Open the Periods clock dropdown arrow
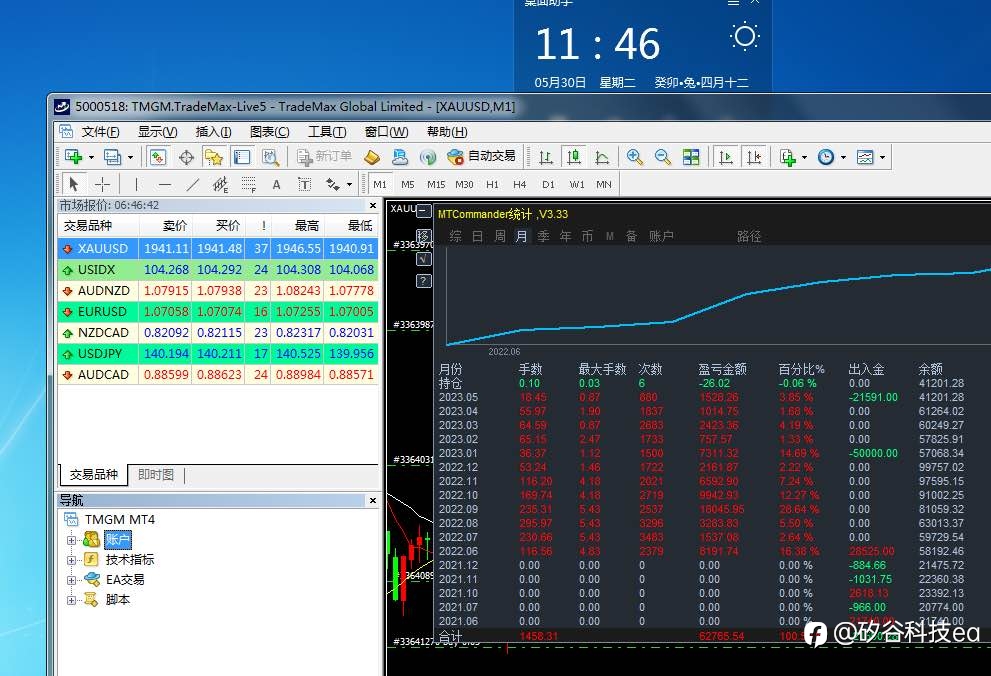 pos(843,157)
